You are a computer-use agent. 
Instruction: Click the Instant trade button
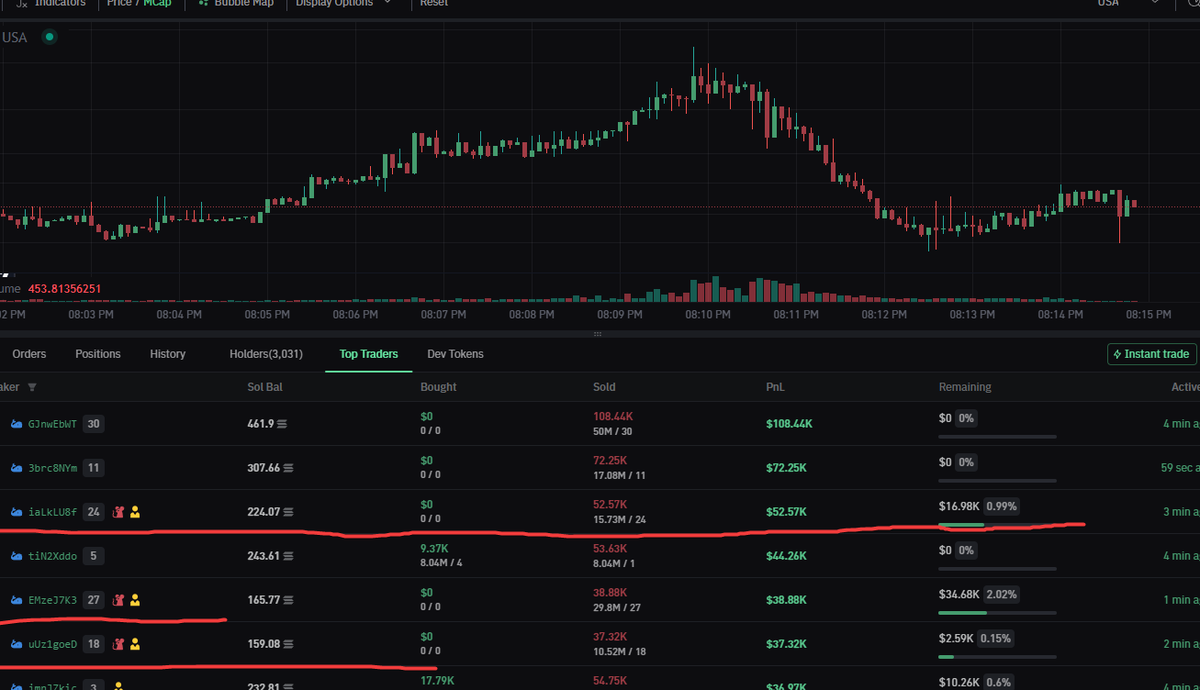tap(1152, 354)
